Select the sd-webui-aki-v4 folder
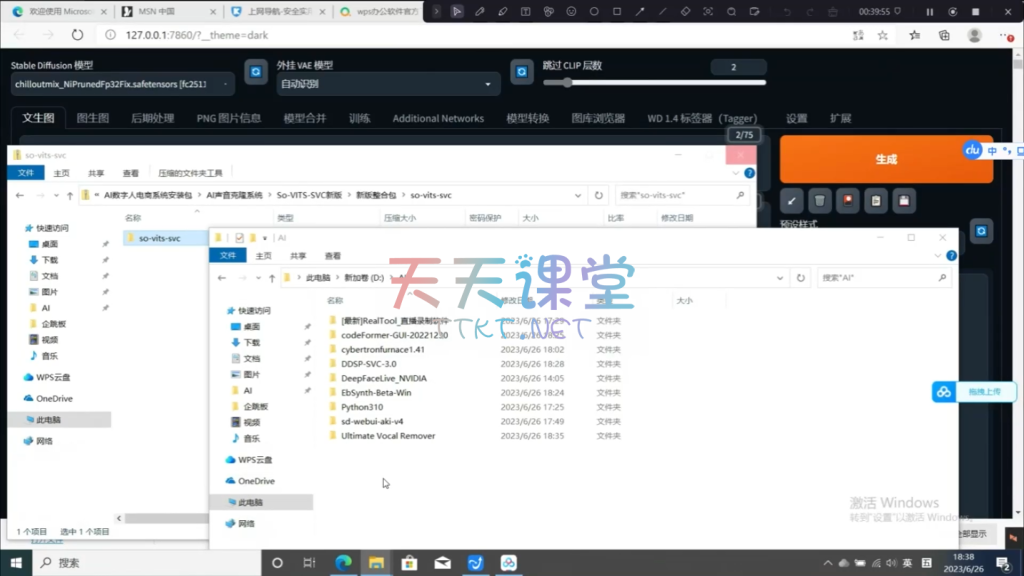1024x576 pixels. 372,421
